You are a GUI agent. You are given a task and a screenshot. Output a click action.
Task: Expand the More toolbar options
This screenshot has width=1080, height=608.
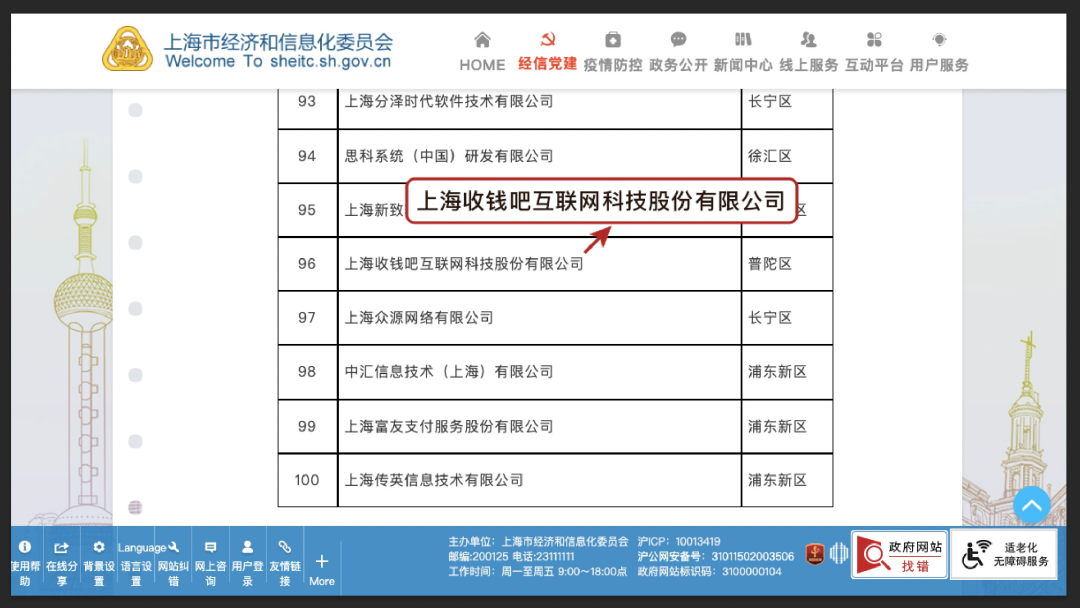click(x=321, y=568)
